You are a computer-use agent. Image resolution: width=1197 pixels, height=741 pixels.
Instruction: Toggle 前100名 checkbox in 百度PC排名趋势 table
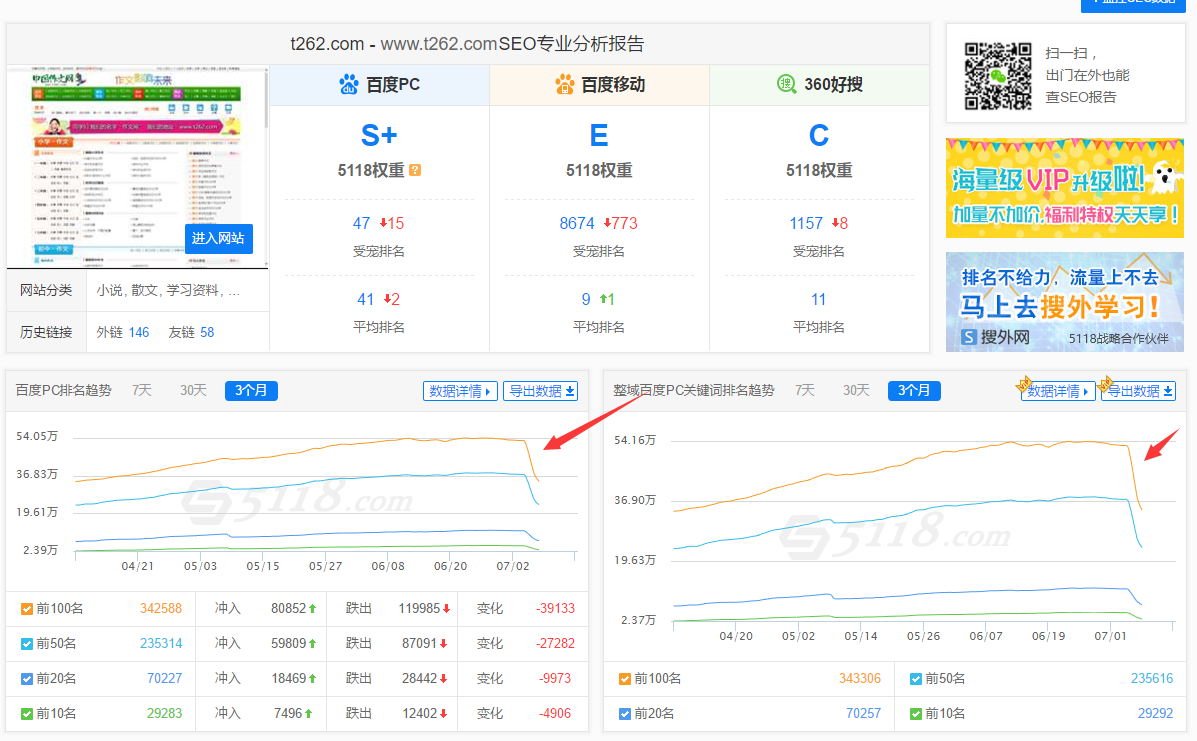27,609
